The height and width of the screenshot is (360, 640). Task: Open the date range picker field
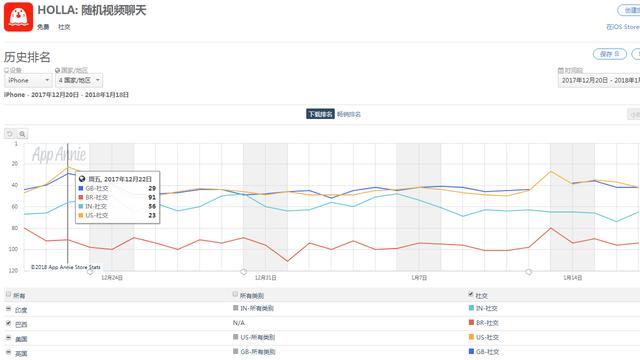(599, 80)
